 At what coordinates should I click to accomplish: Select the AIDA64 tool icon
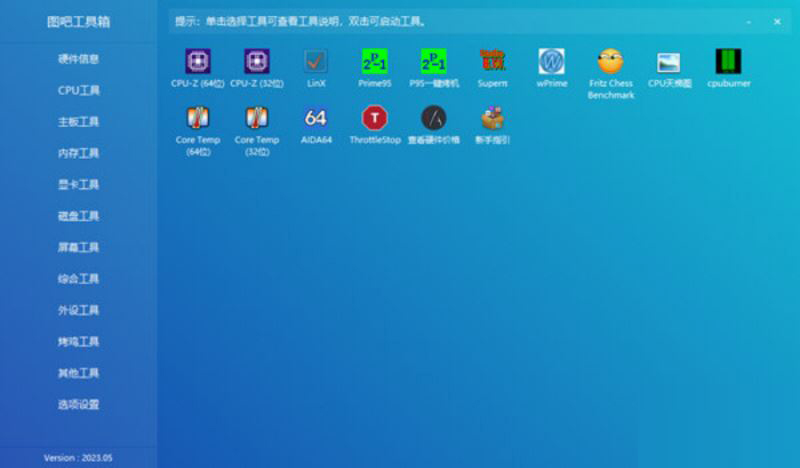click(x=315, y=118)
